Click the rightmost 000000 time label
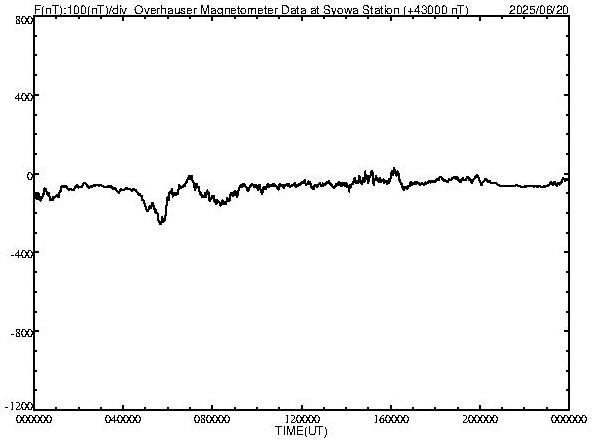Viewport: 592px width, 440px height. click(569, 419)
